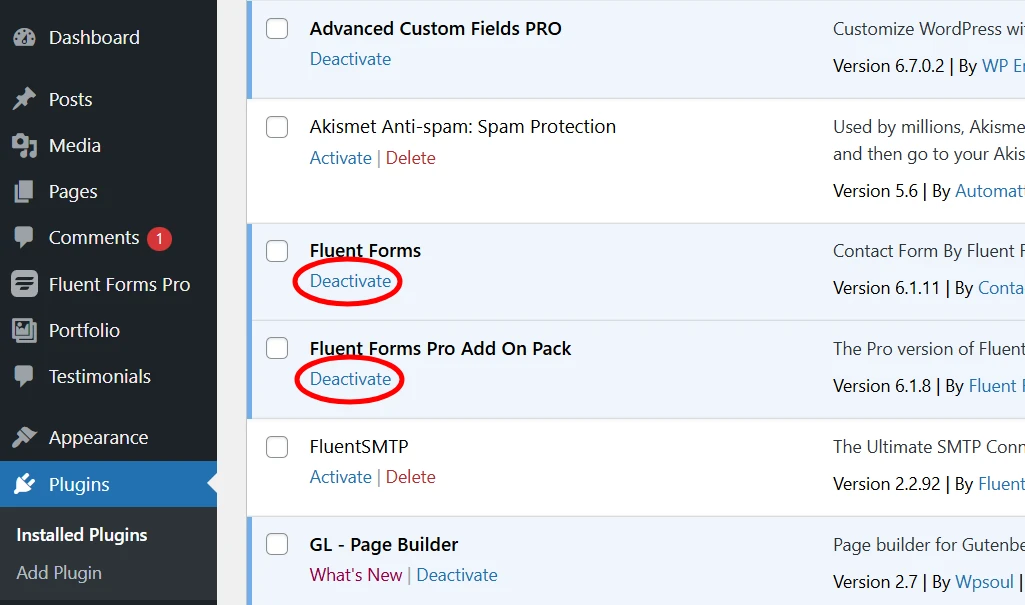The image size is (1025, 605).
Task: Select the FluentSMTP row checkbox
Action: [277, 446]
